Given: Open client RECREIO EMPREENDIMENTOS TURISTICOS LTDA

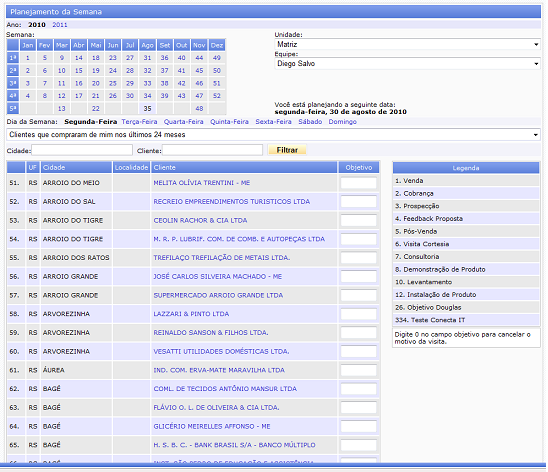Looking at the screenshot, I should pyautogui.click(x=232, y=202).
